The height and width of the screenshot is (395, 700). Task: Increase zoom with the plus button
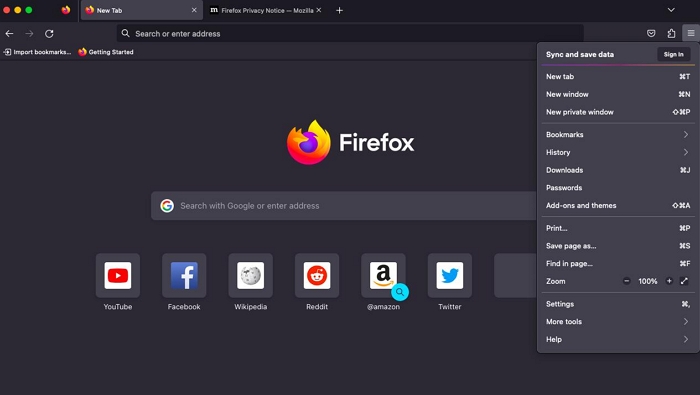point(669,281)
